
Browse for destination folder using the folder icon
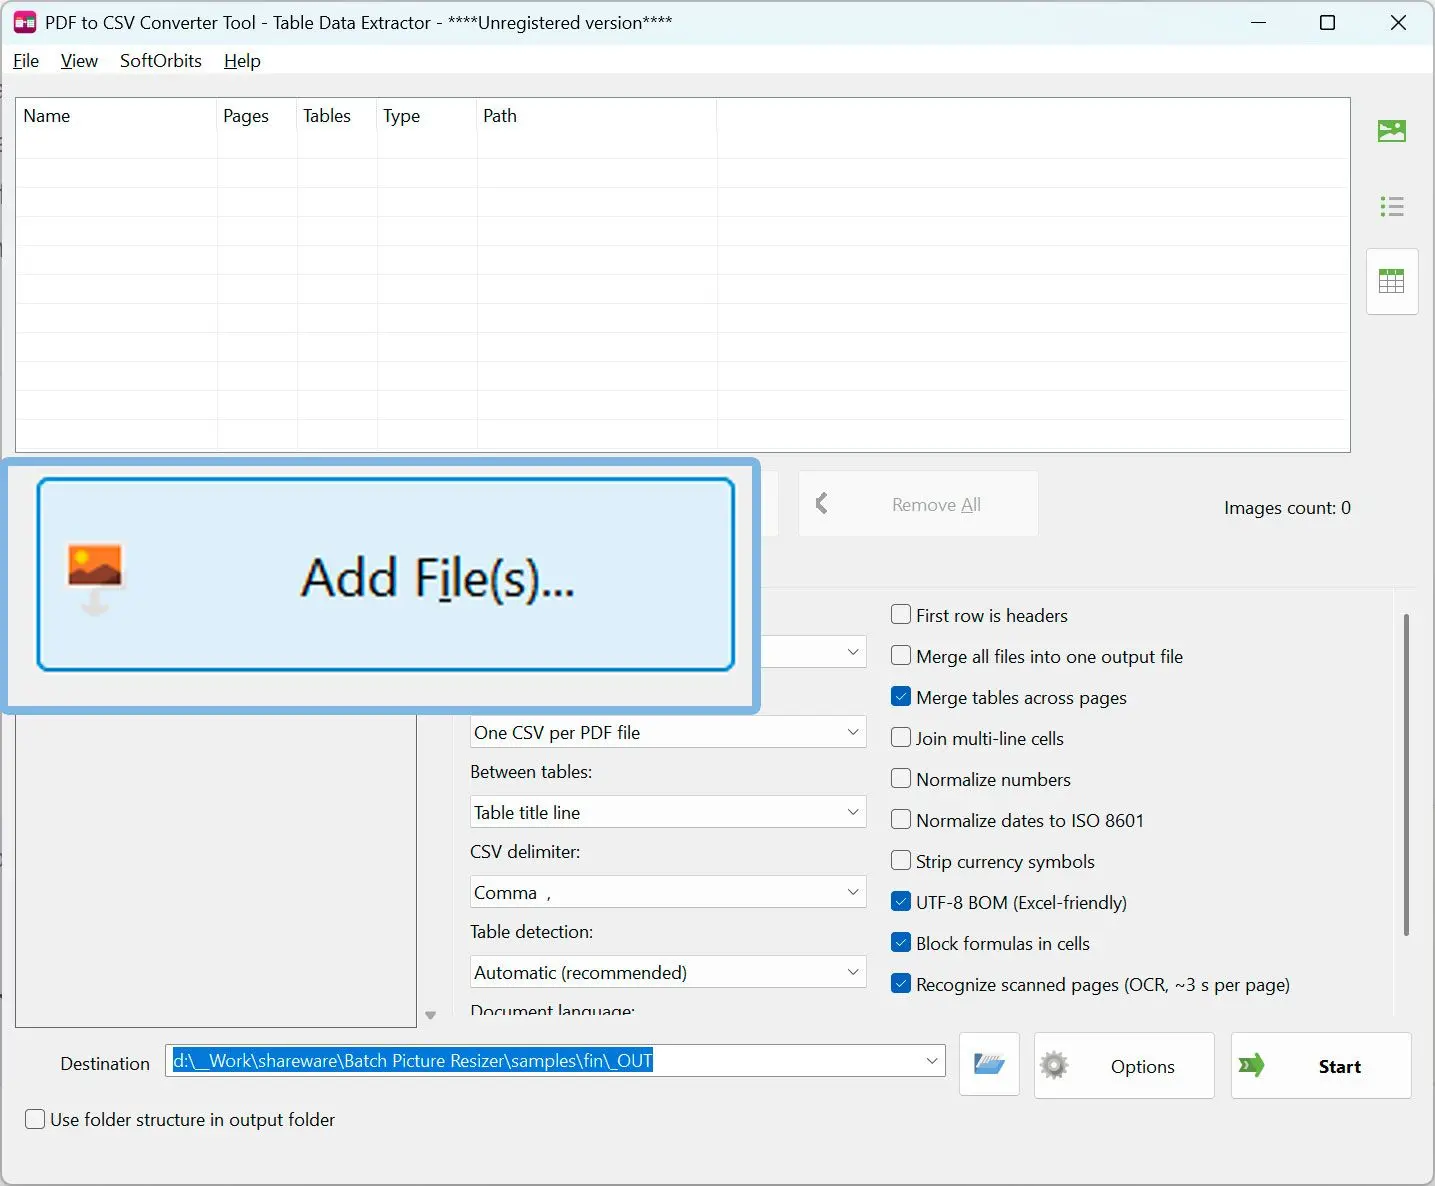(x=989, y=1065)
